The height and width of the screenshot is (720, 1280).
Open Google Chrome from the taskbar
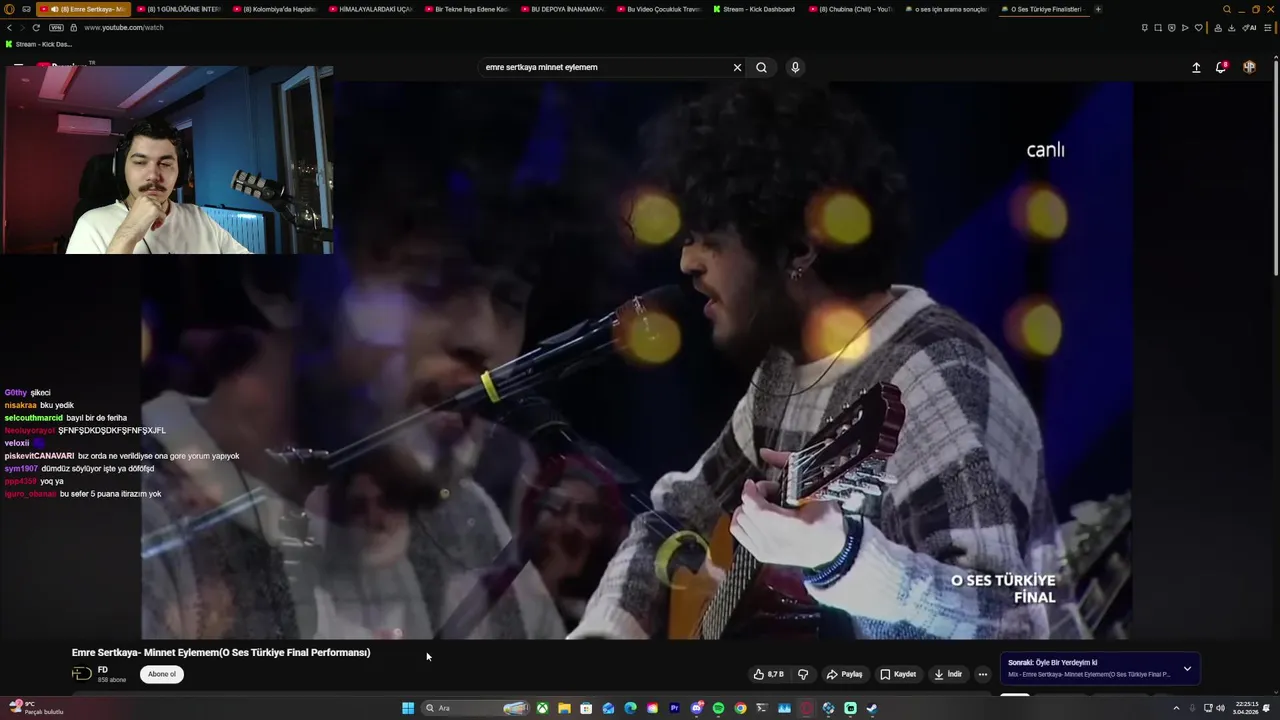(x=740, y=708)
